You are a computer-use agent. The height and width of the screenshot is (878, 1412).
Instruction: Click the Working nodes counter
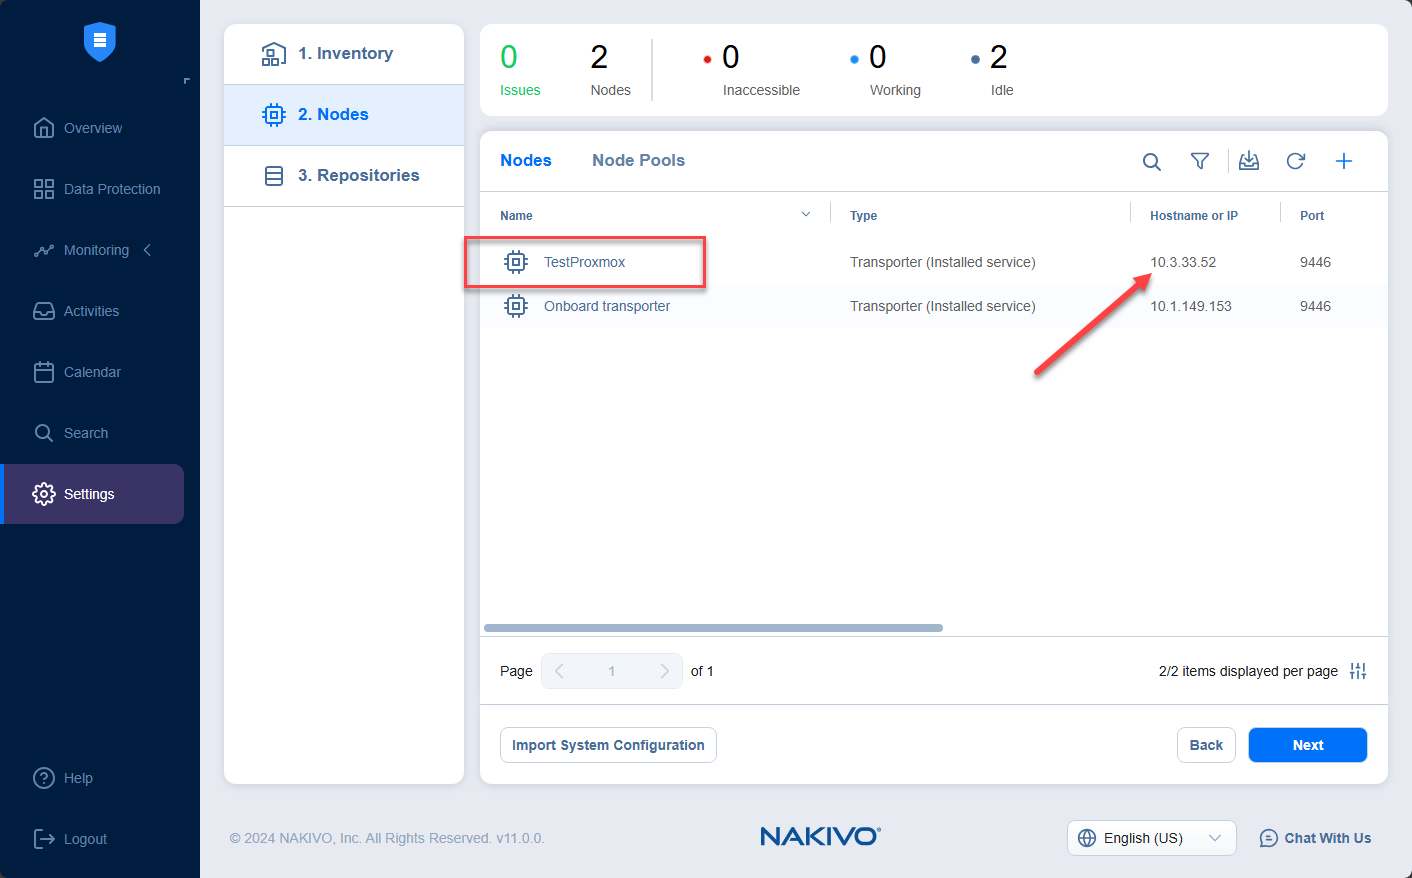885,69
